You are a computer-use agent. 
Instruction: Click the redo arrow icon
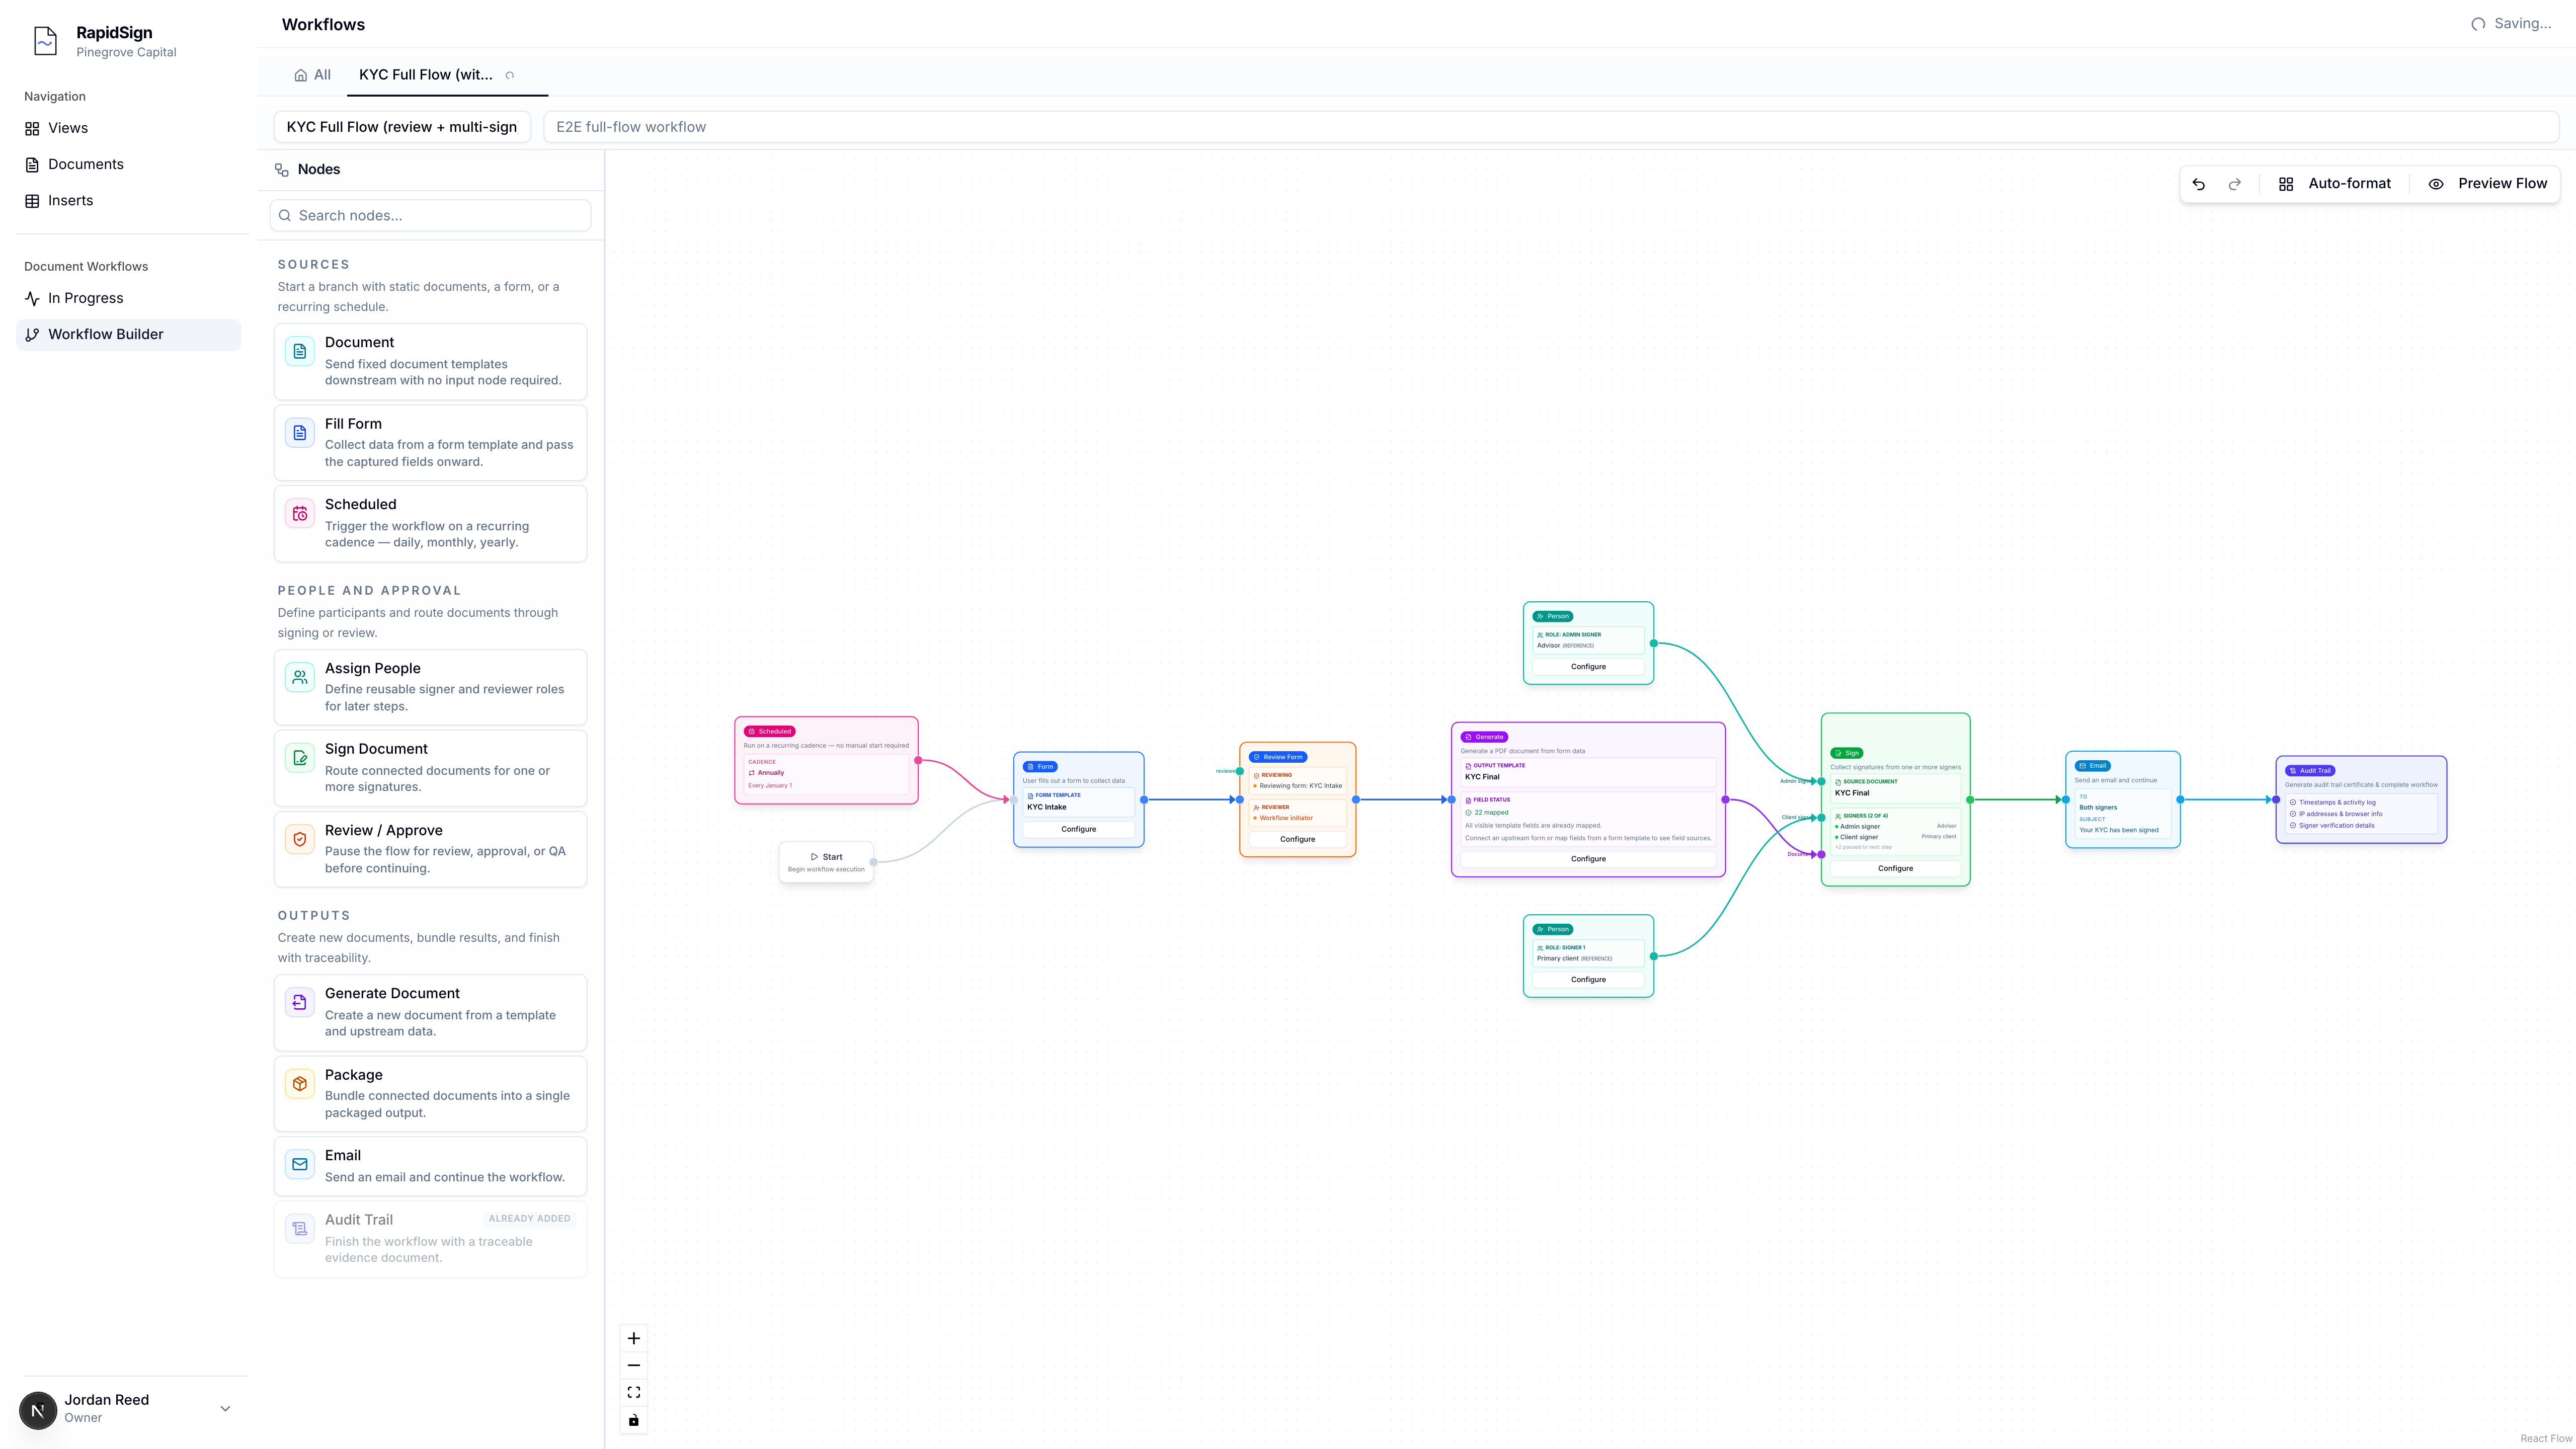2234,184
